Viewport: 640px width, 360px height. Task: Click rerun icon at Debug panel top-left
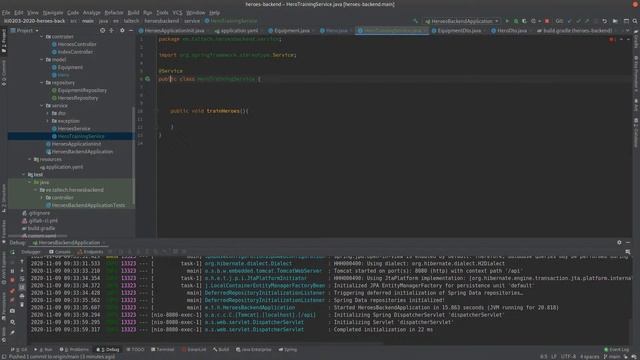pyautogui.click(x=12, y=252)
